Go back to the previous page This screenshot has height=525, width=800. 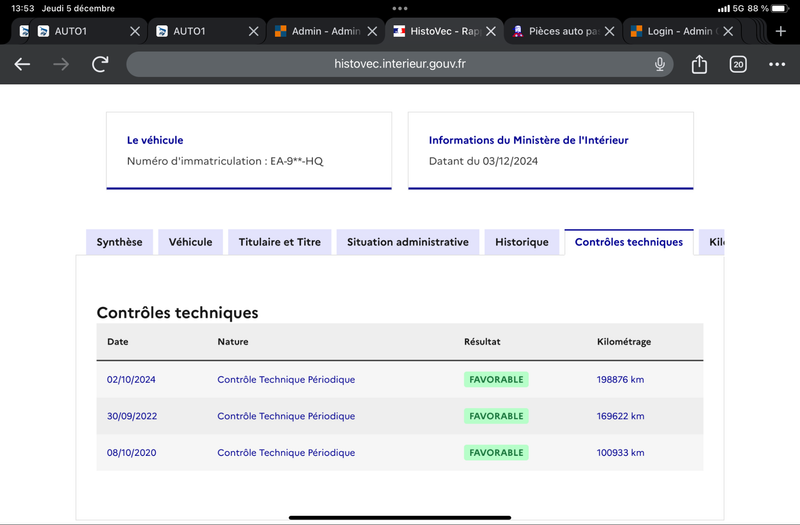[x=22, y=64]
